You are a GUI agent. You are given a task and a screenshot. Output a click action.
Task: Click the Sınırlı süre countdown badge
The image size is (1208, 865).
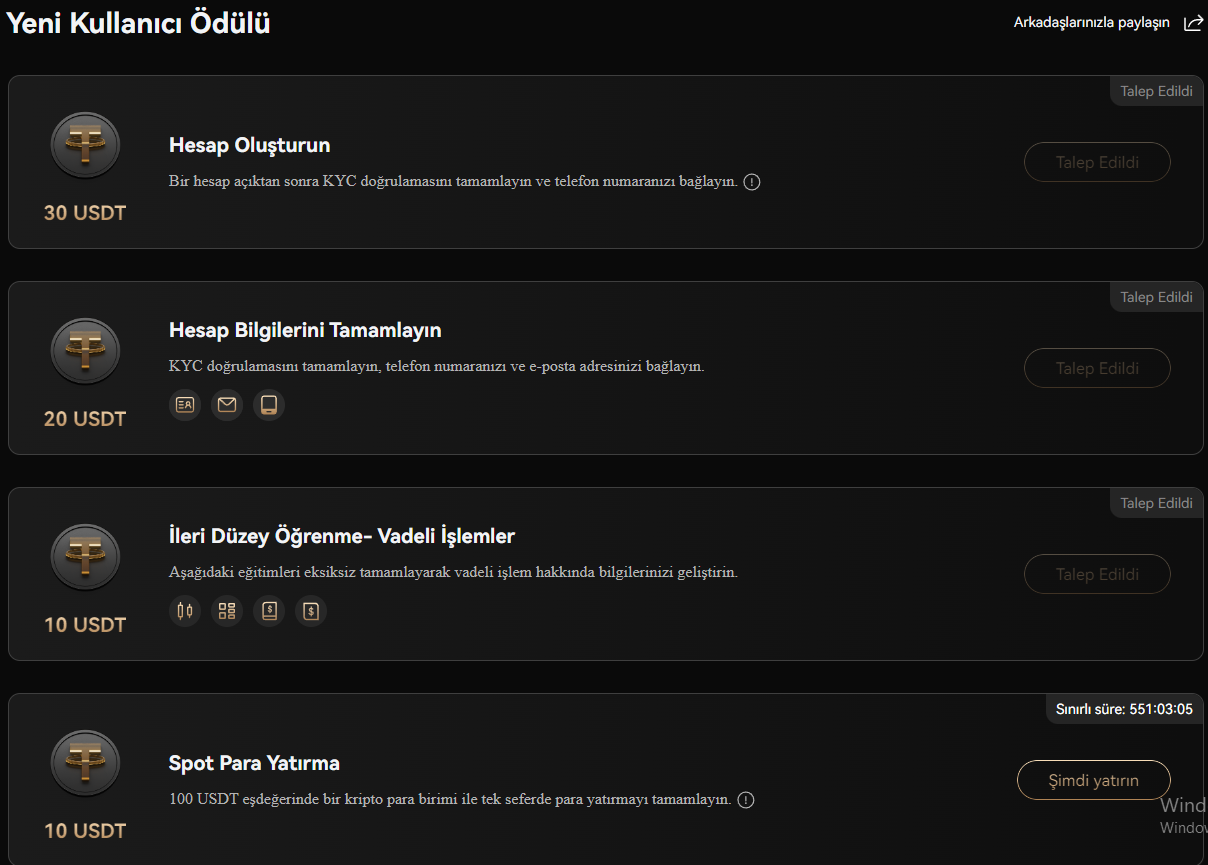(1124, 709)
